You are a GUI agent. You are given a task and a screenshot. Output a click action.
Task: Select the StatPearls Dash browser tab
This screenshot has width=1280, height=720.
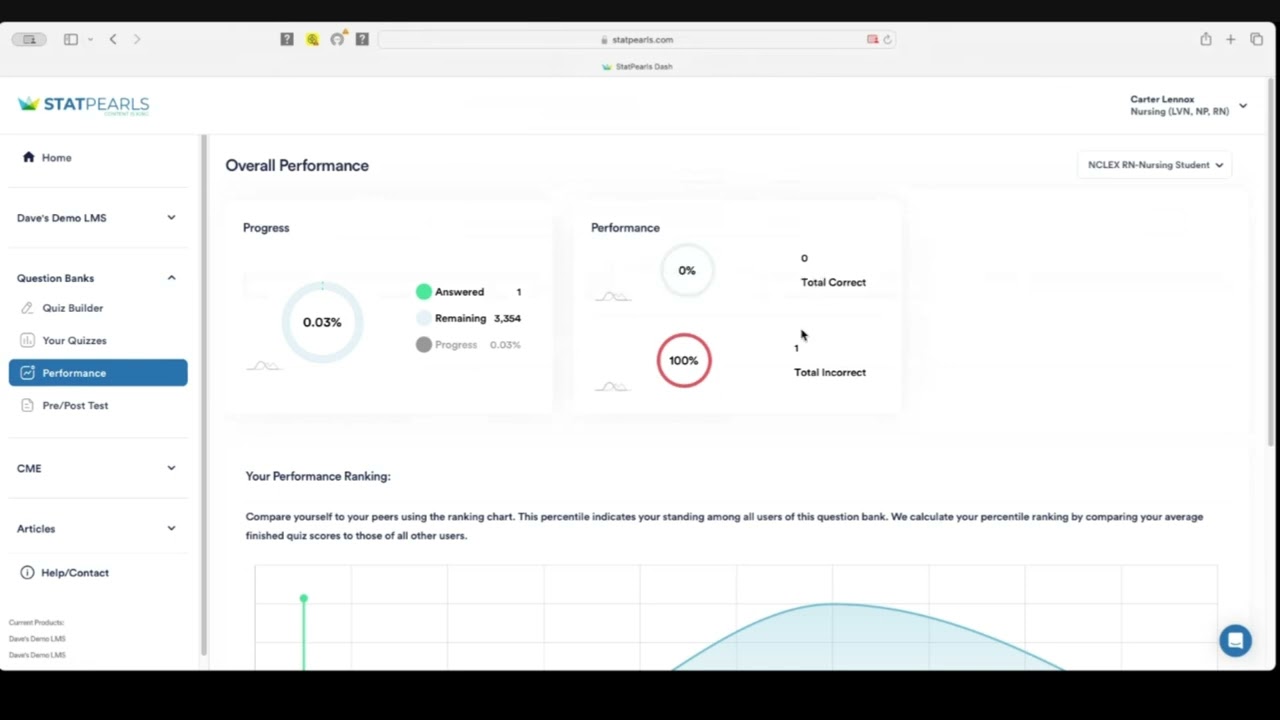[x=637, y=66]
